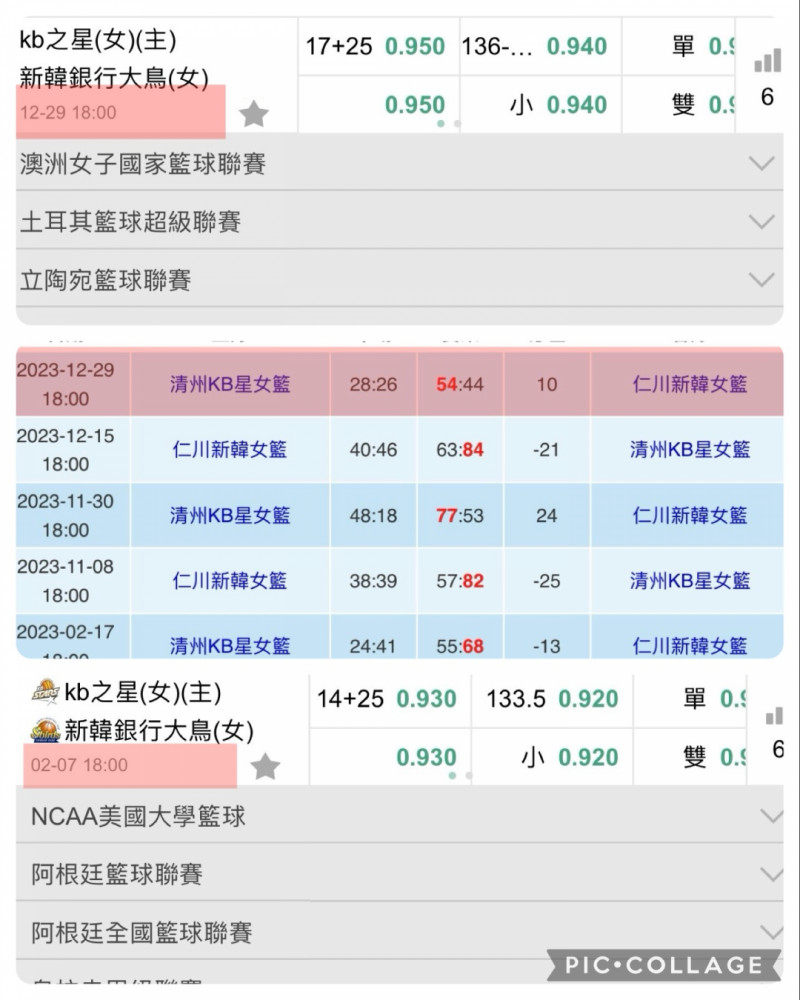Screen dimensions: 800x1000
Task: Bet 雙 even in 02-07 match
Action: point(690,757)
